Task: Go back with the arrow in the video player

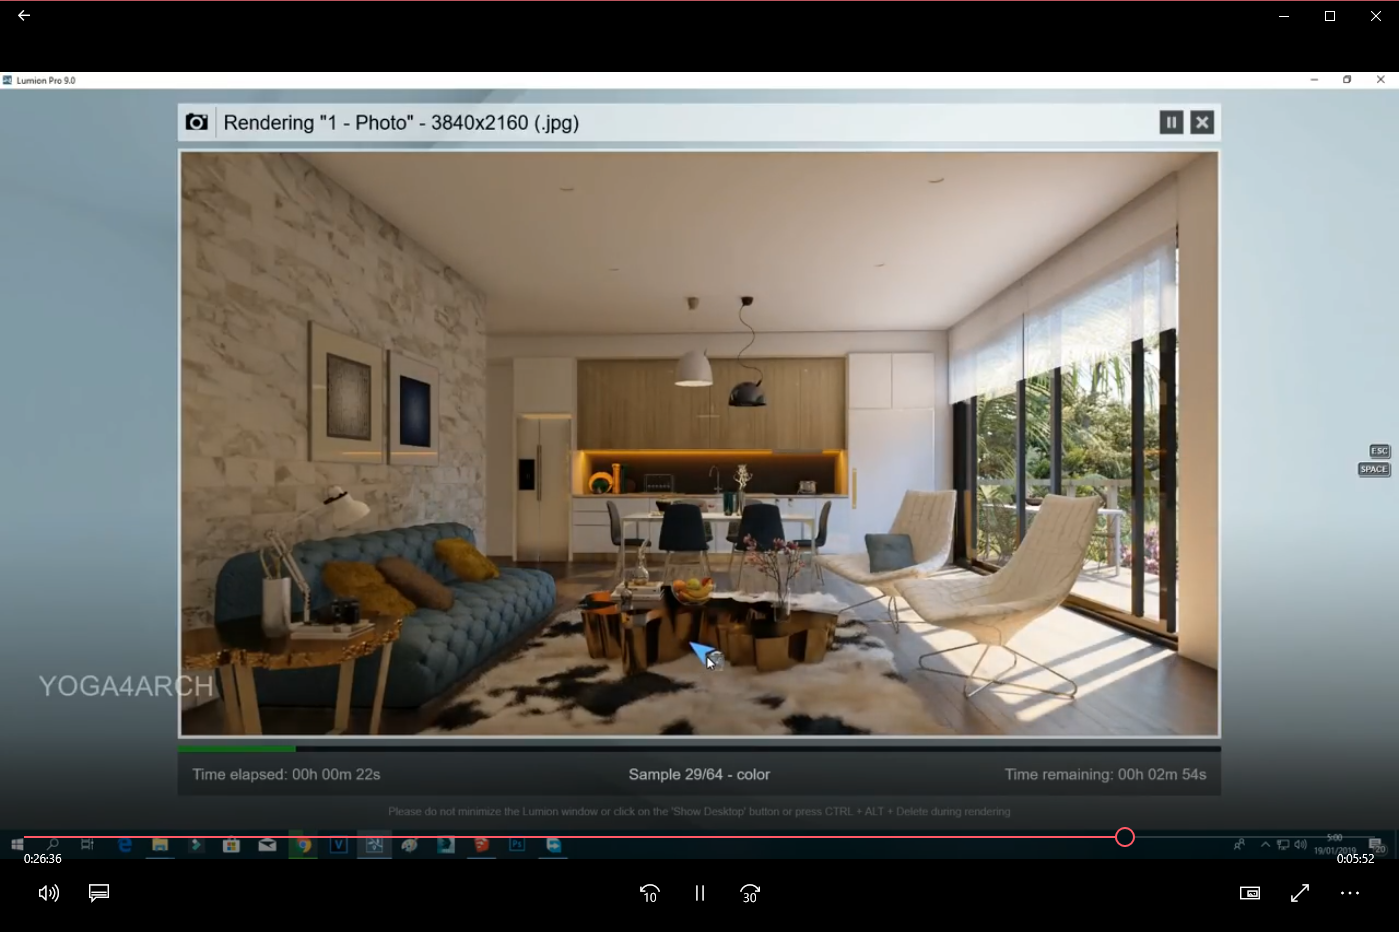Action: [24, 15]
